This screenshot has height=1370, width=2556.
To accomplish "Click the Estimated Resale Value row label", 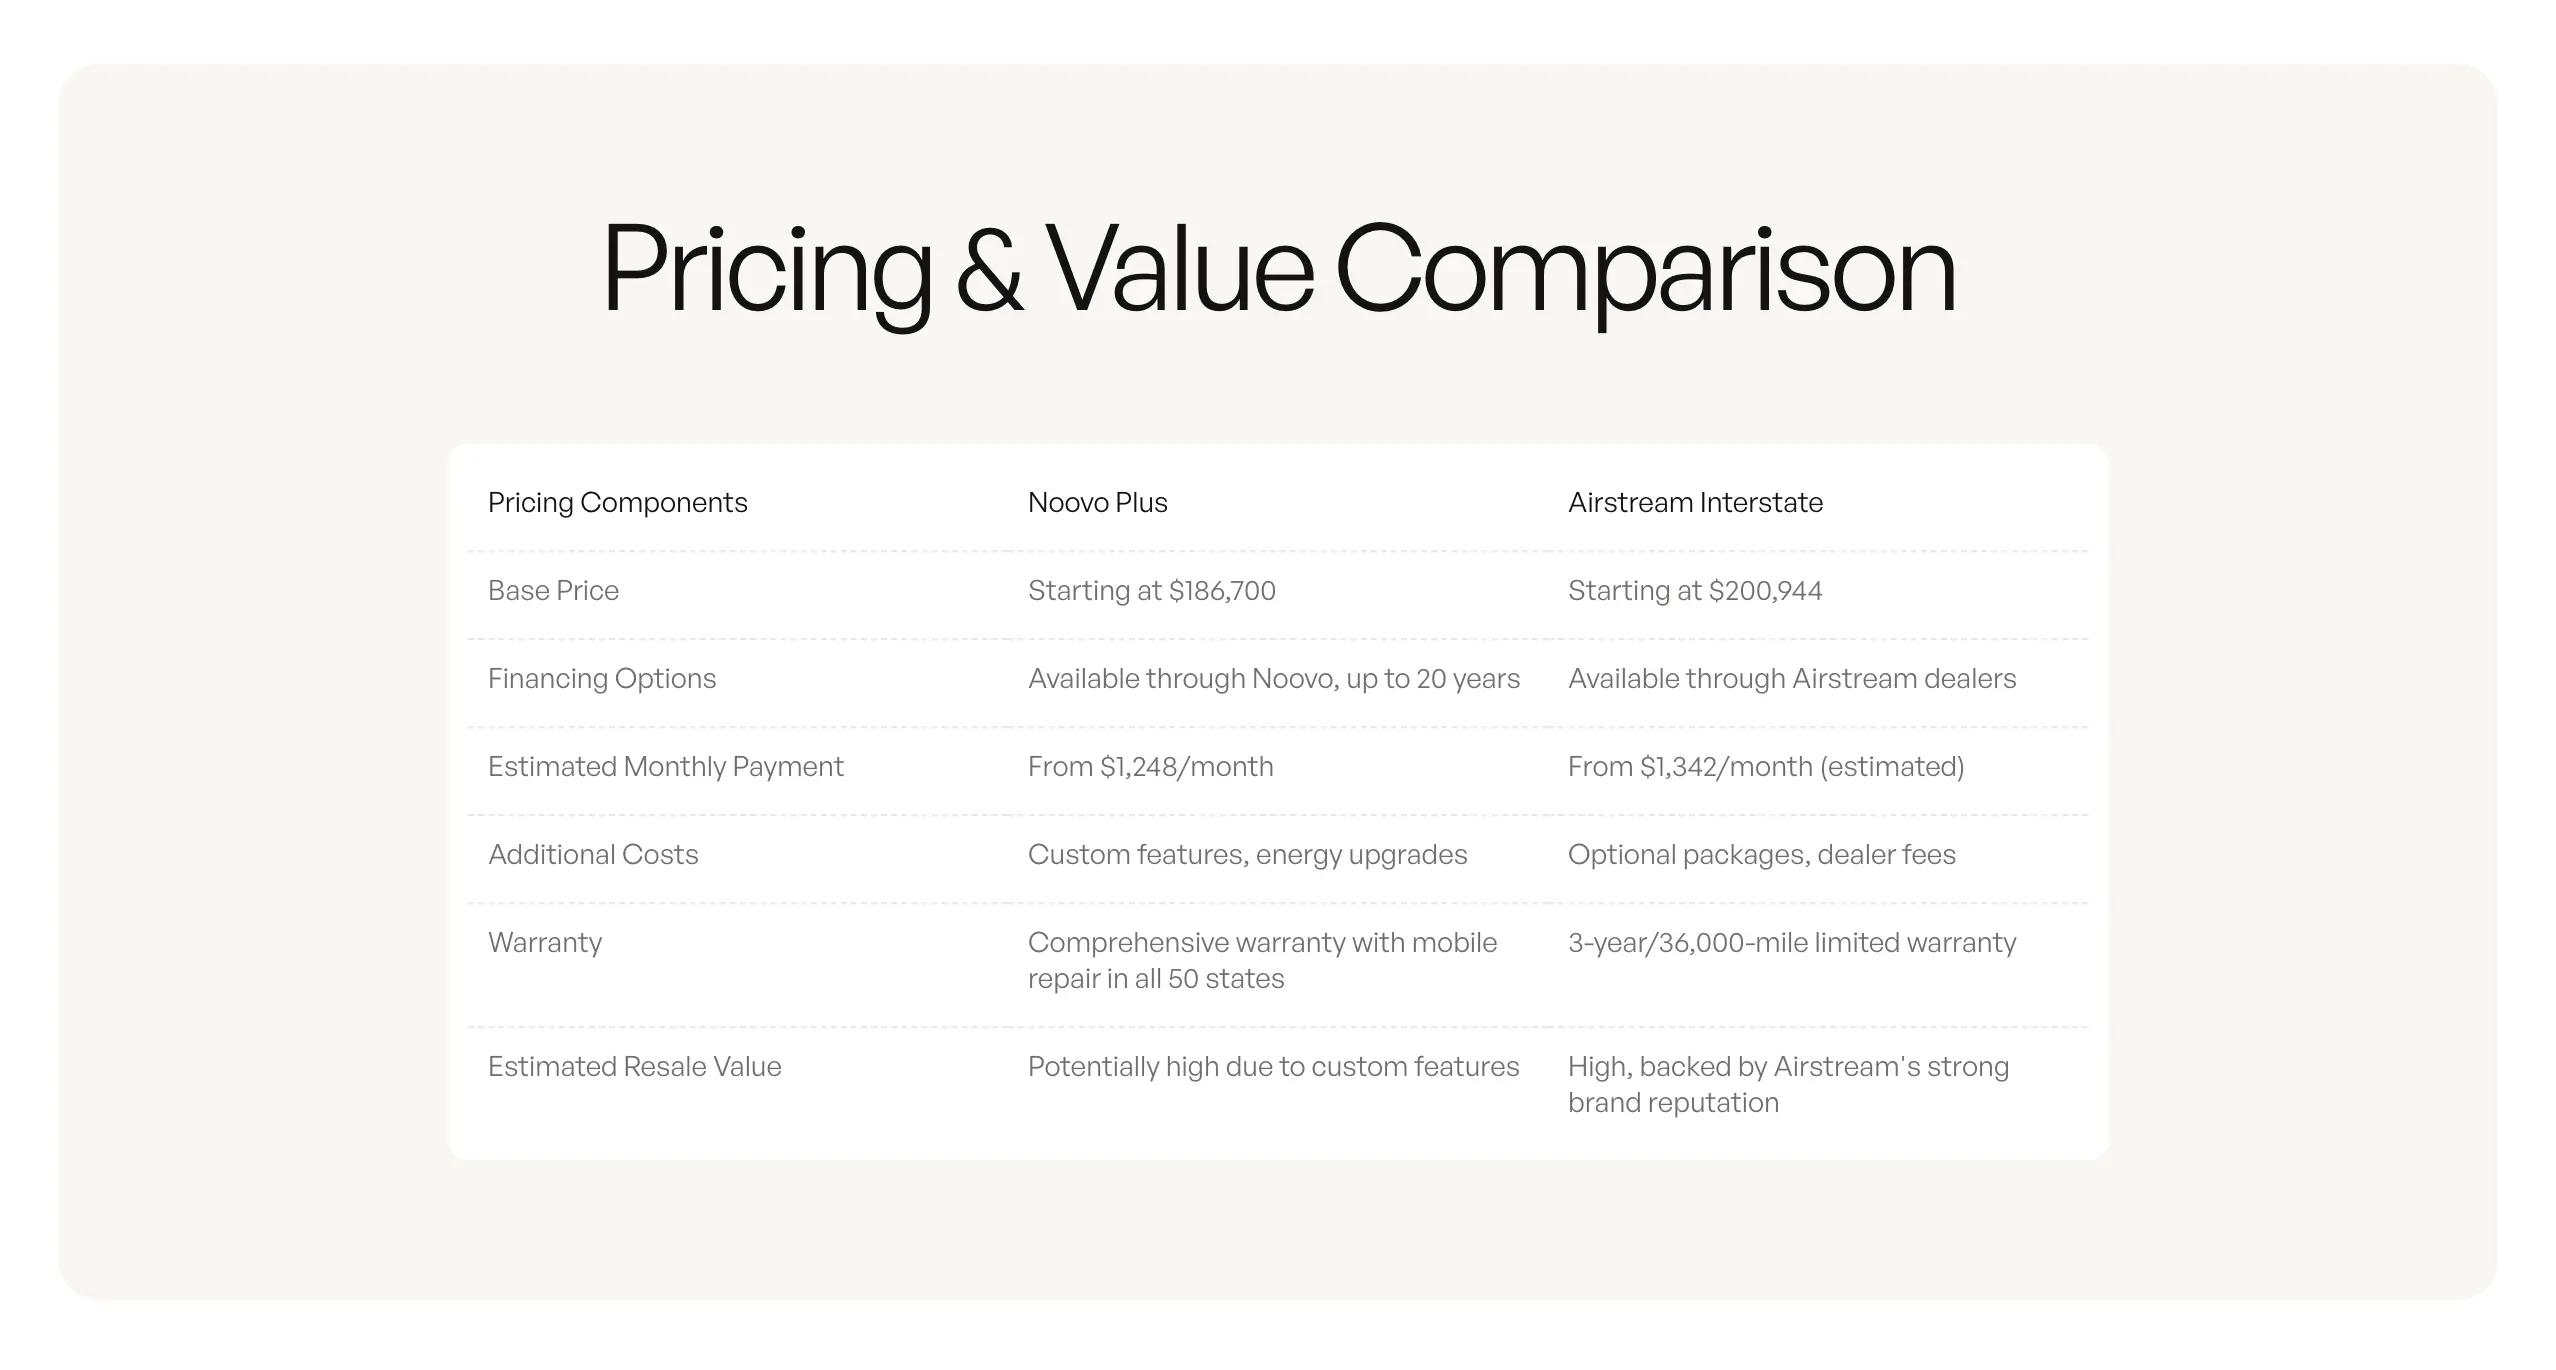I will [x=635, y=1066].
